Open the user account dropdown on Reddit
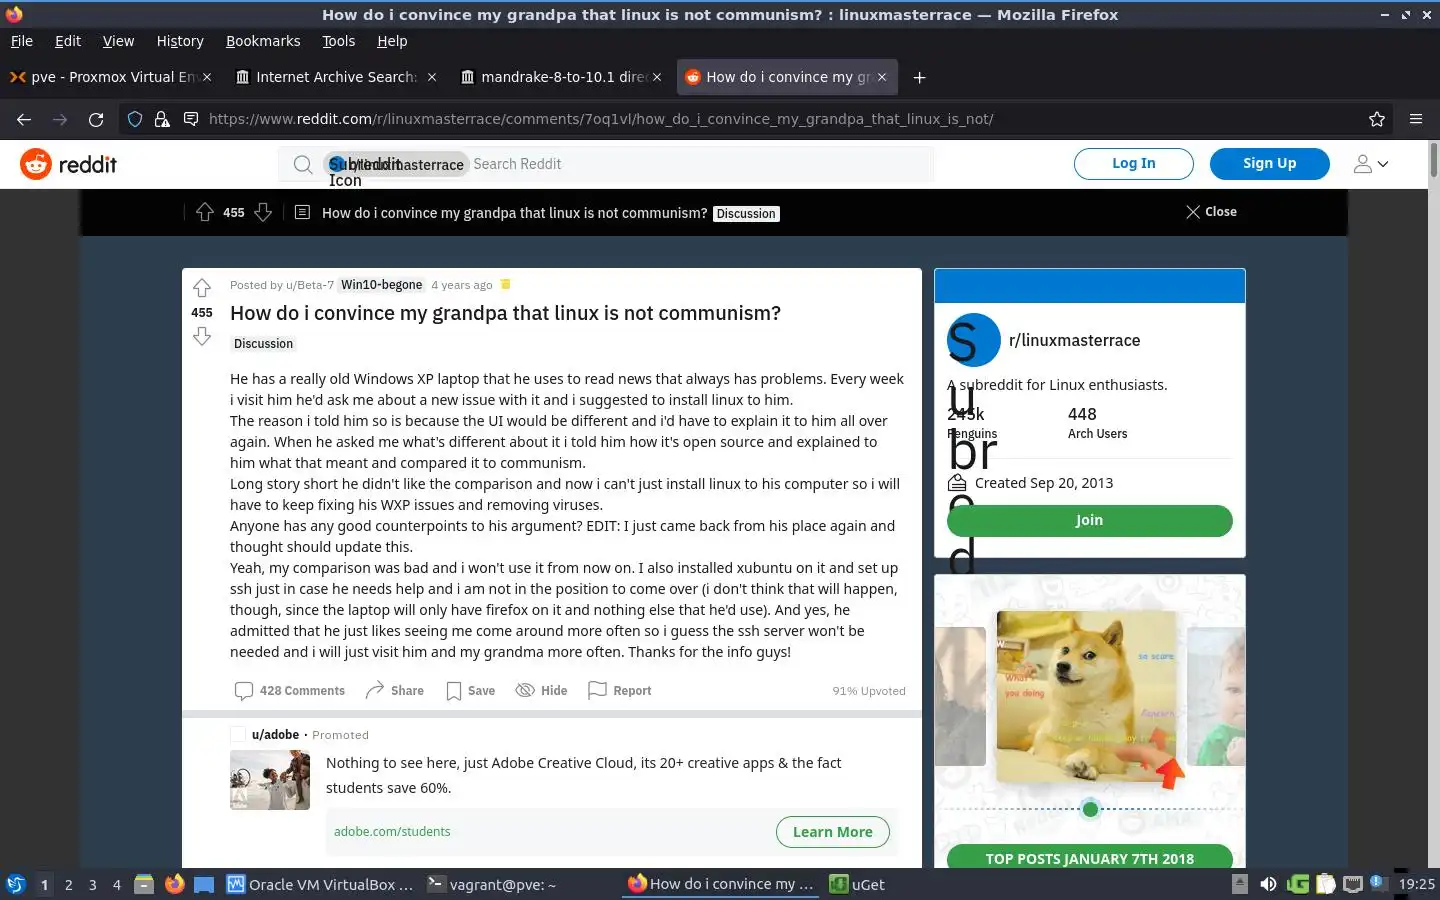 [x=1371, y=164]
